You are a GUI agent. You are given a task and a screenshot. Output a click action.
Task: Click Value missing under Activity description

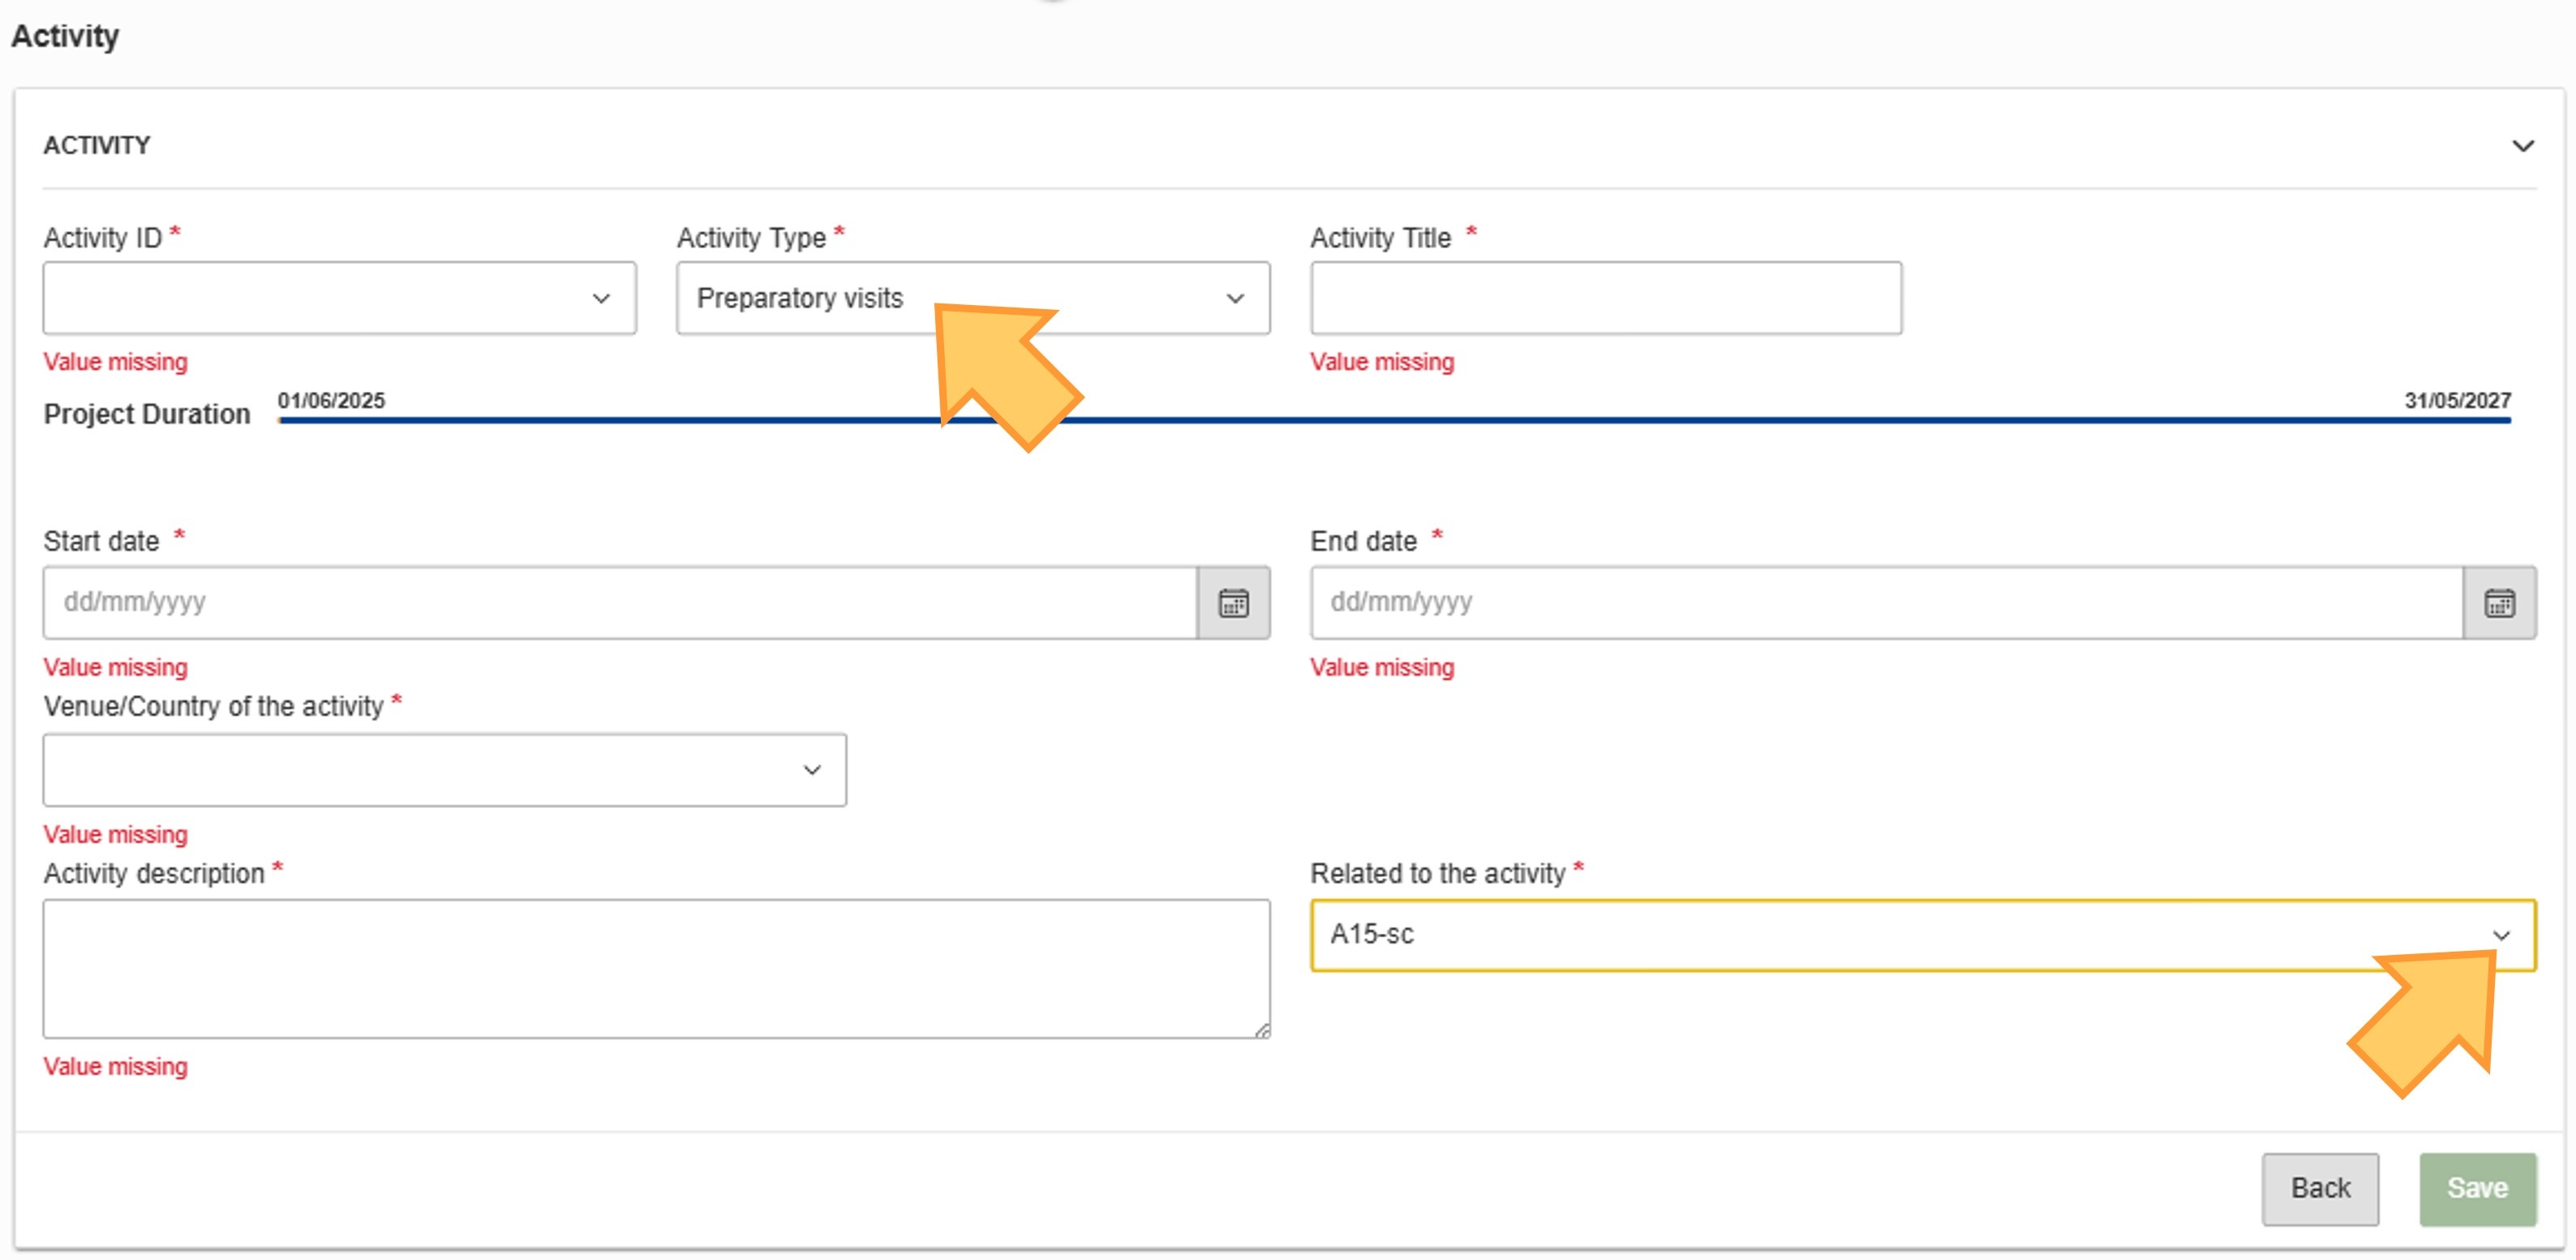[115, 1066]
